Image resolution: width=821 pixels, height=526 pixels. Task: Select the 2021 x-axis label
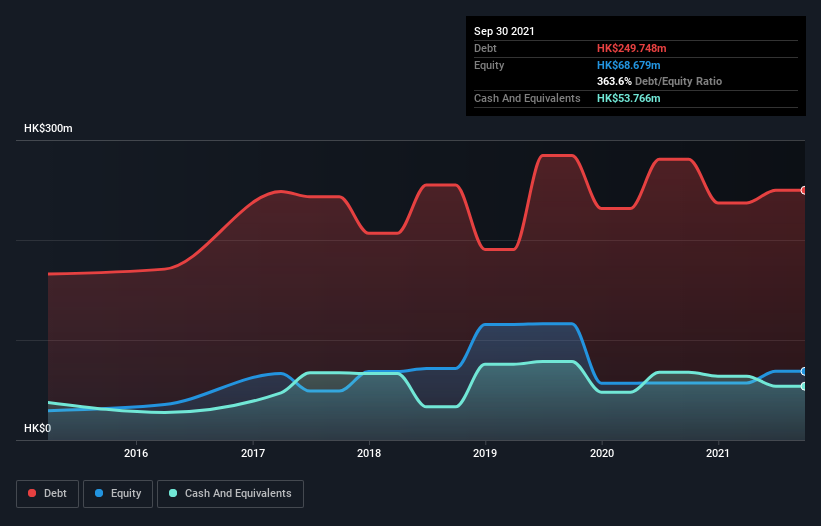[x=718, y=453]
